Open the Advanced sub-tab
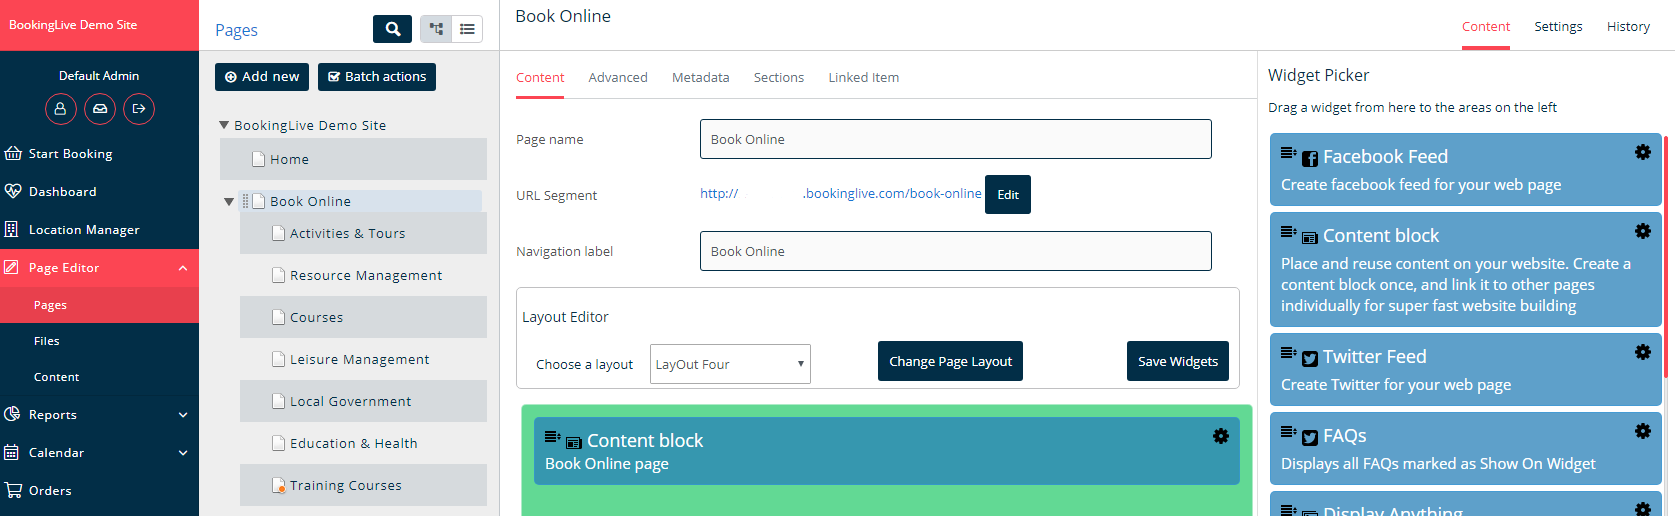The image size is (1675, 516). pos(618,77)
